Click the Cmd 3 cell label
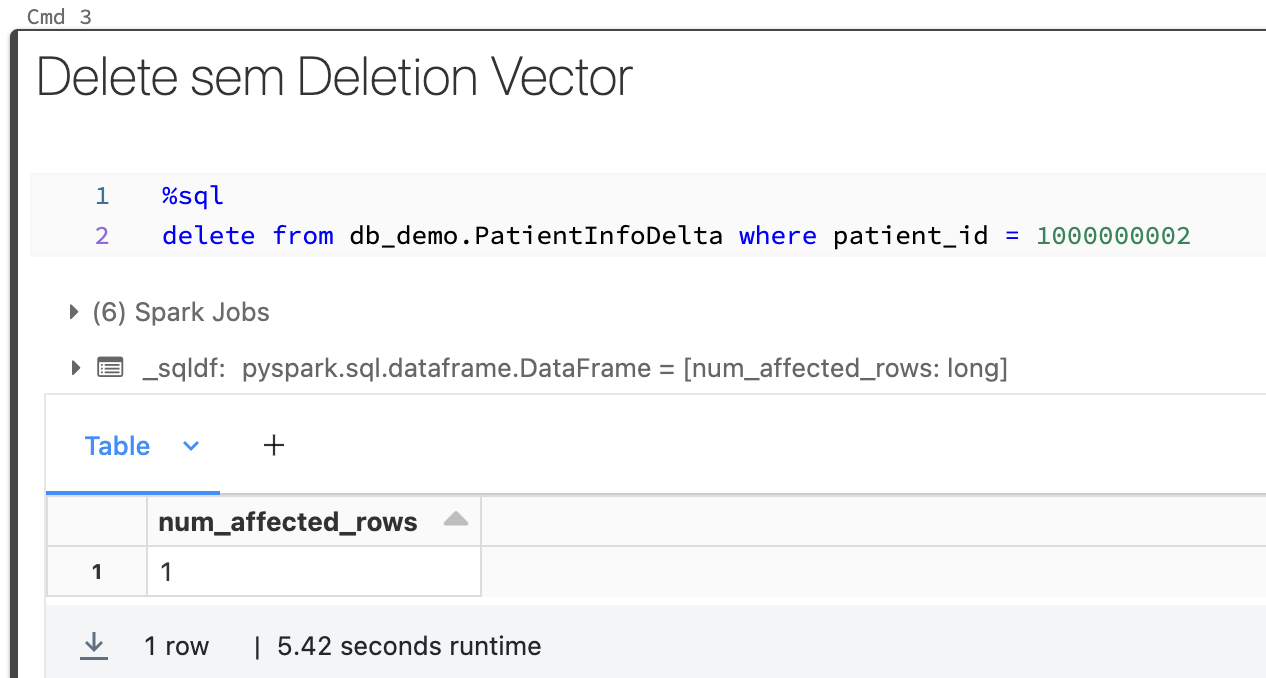The image size is (1266, 678). pyautogui.click(x=59, y=17)
